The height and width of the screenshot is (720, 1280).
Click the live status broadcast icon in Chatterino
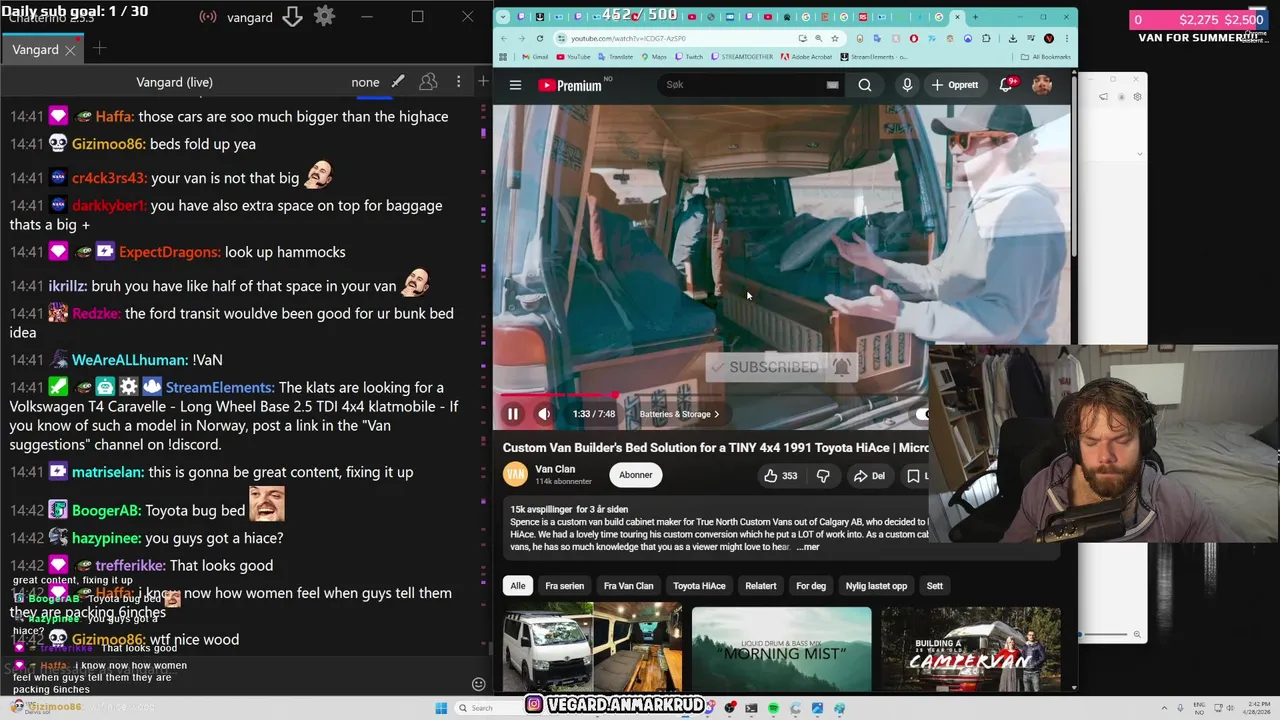208,17
